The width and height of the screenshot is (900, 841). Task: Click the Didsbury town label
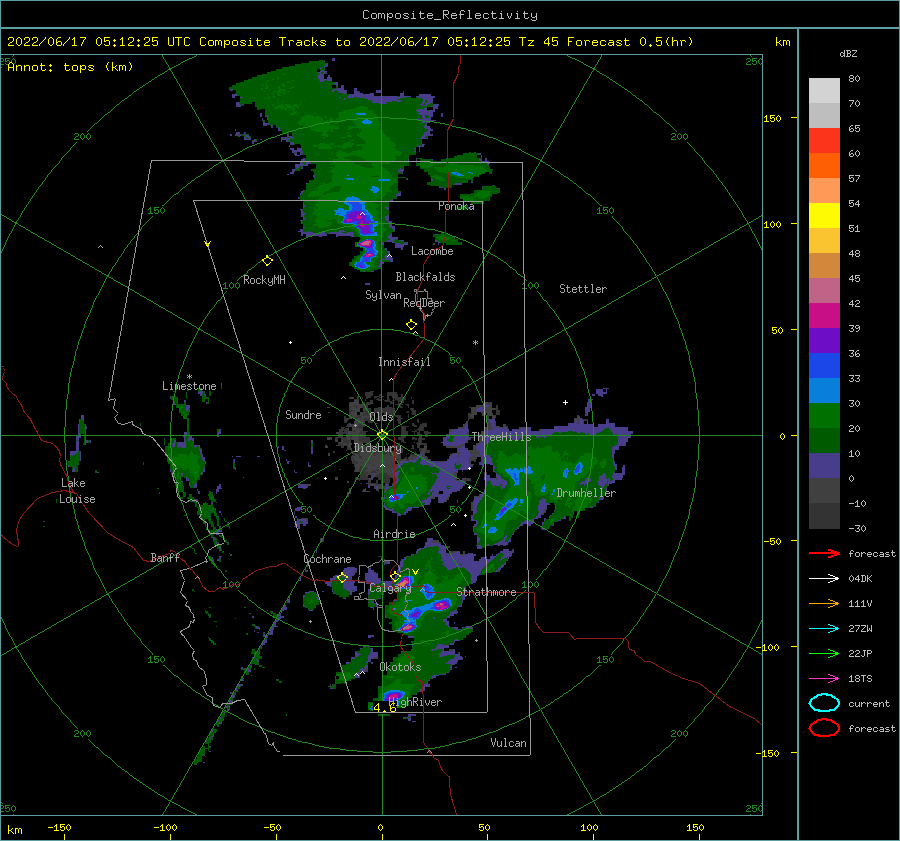pyautogui.click(x=377, y=448)
